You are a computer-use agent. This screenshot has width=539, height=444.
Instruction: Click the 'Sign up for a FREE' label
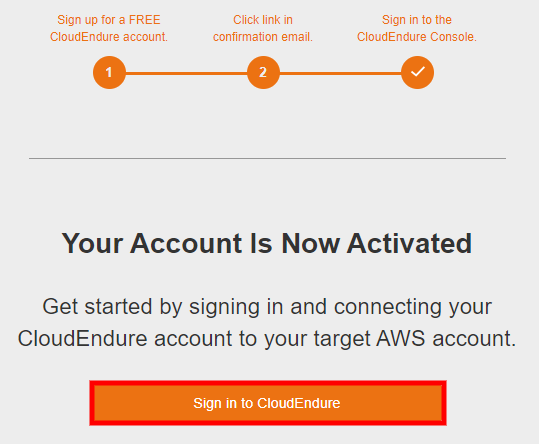[x=109, y=20]
